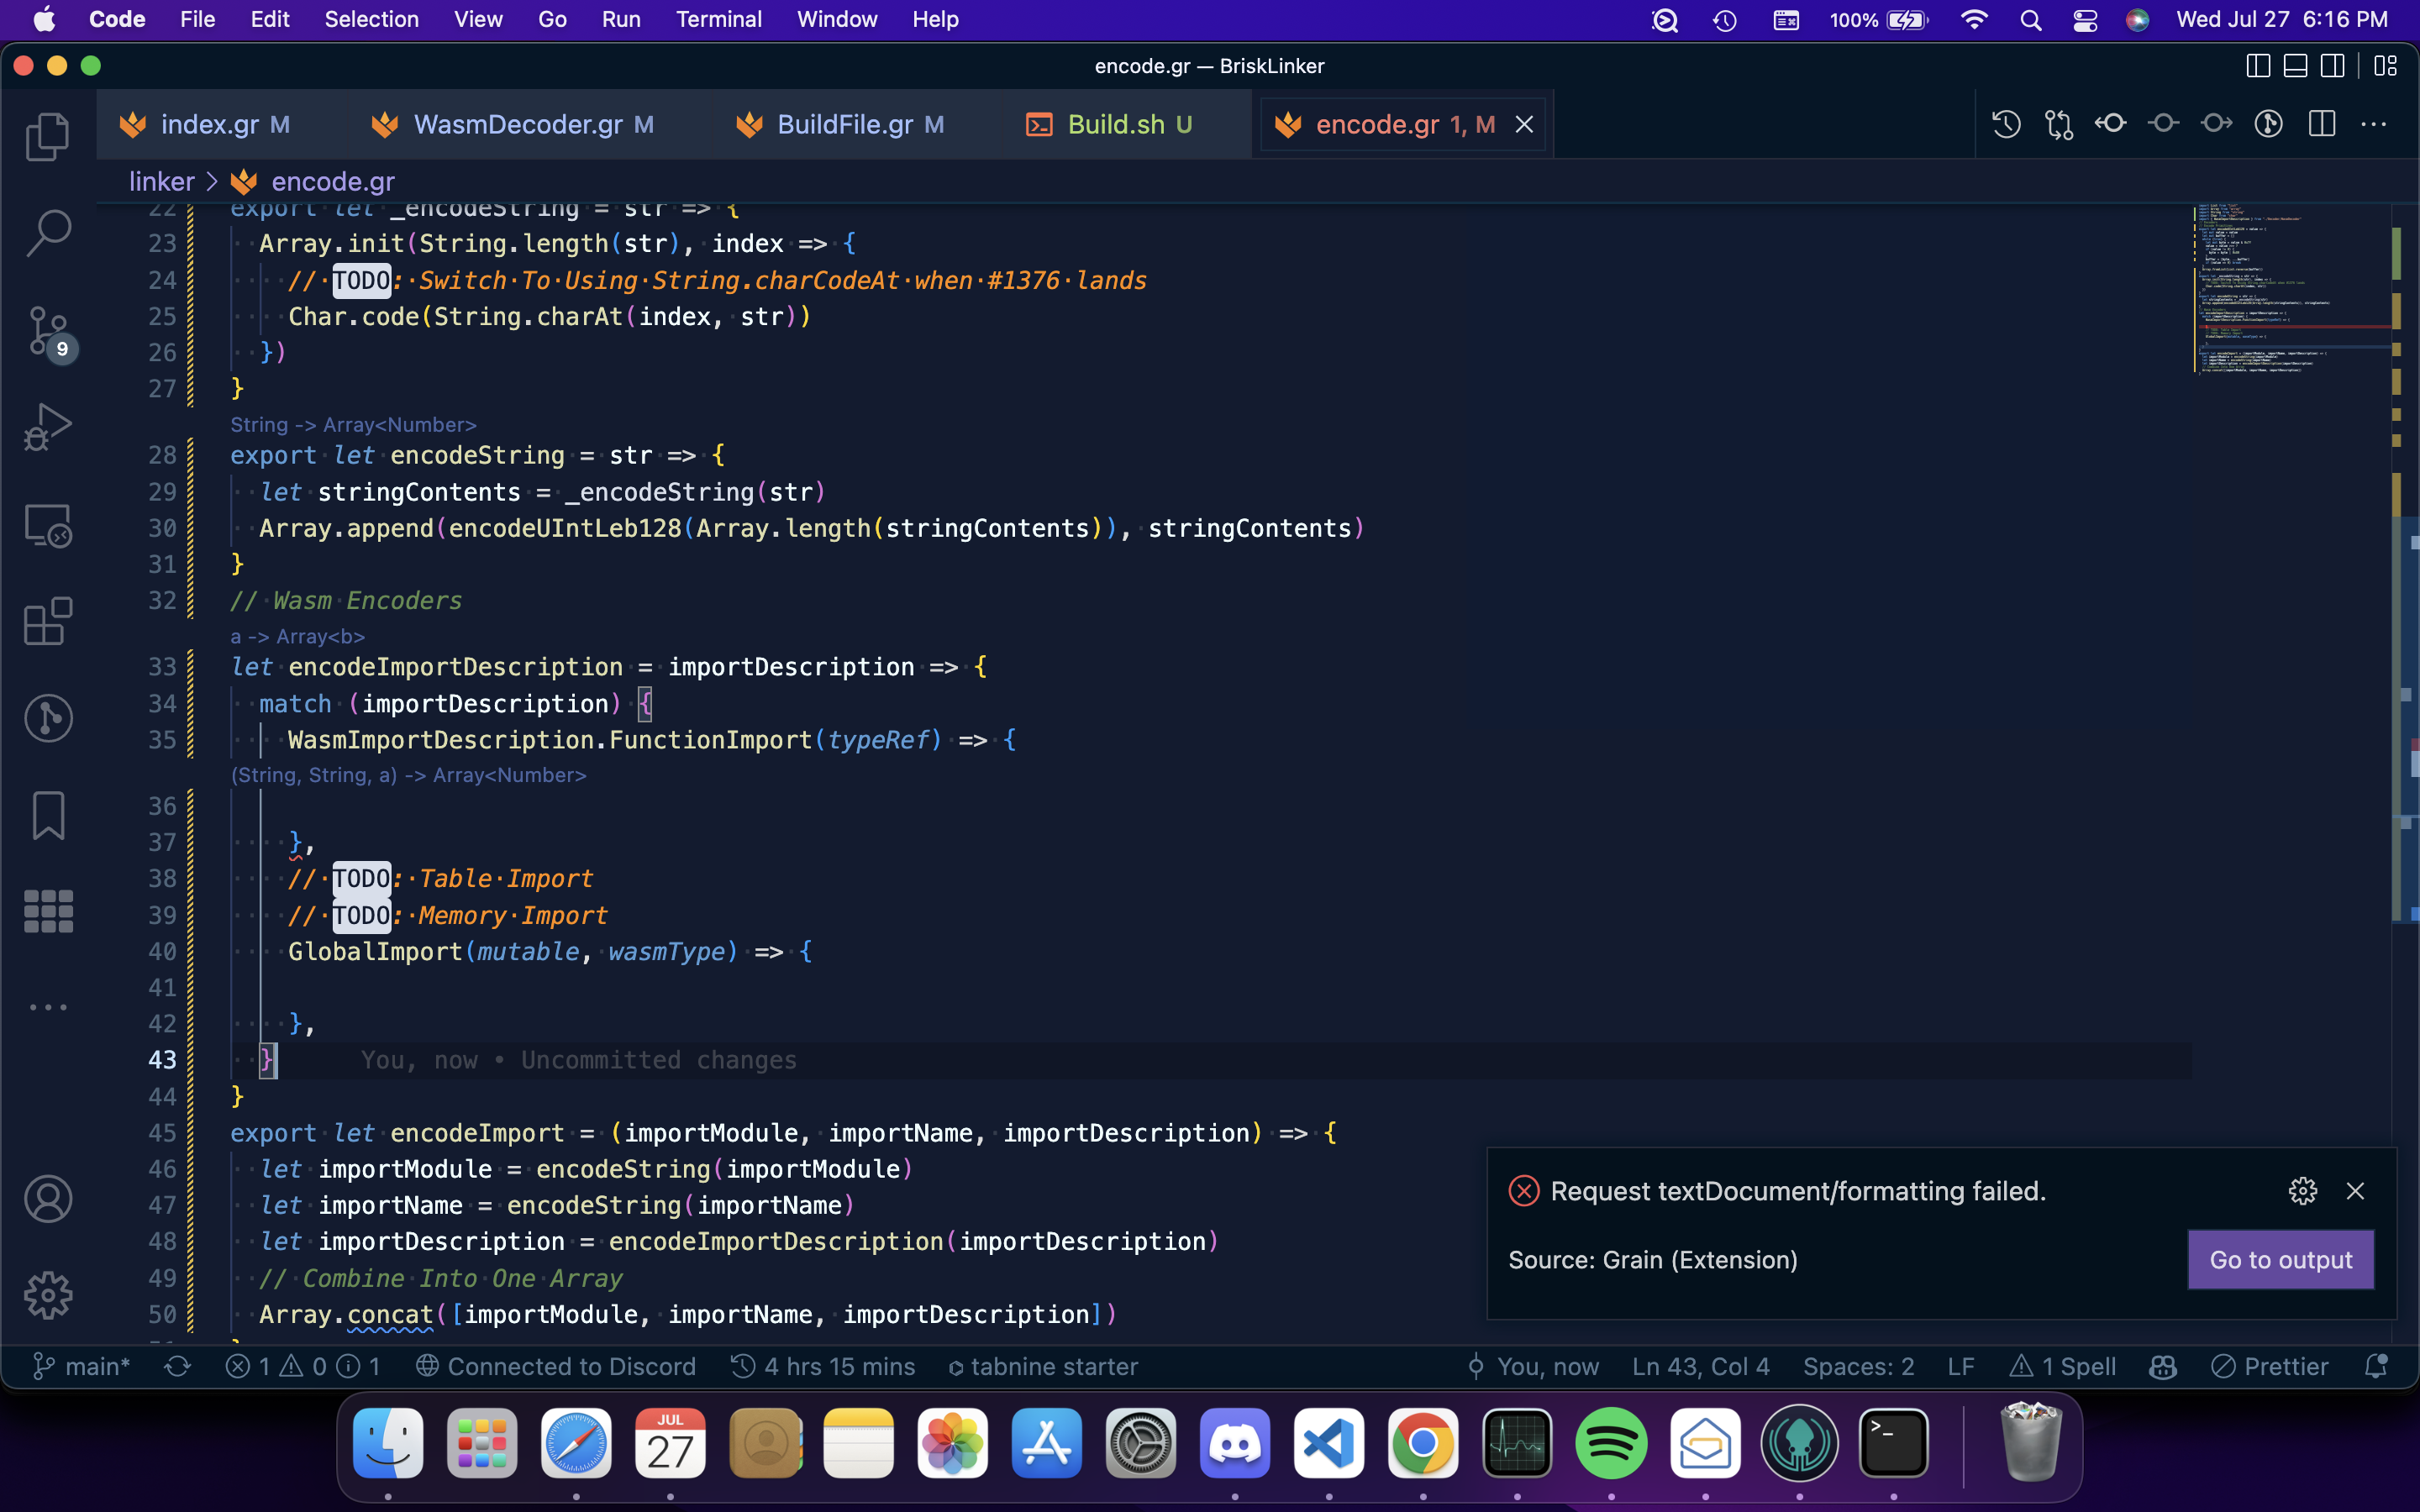This screenshot has height=1512, width=2420.
Task: Open the notification settings gear dropdown
Action: tap(2302, 1191)
